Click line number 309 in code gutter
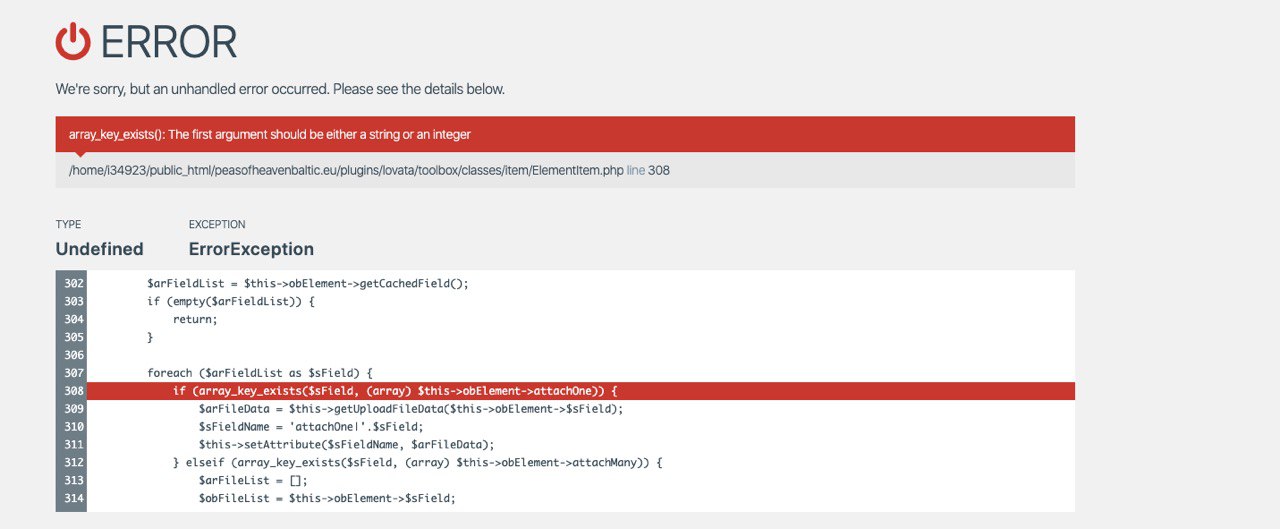This screenshot has height=529, width=1280. [x=73, y=409]
